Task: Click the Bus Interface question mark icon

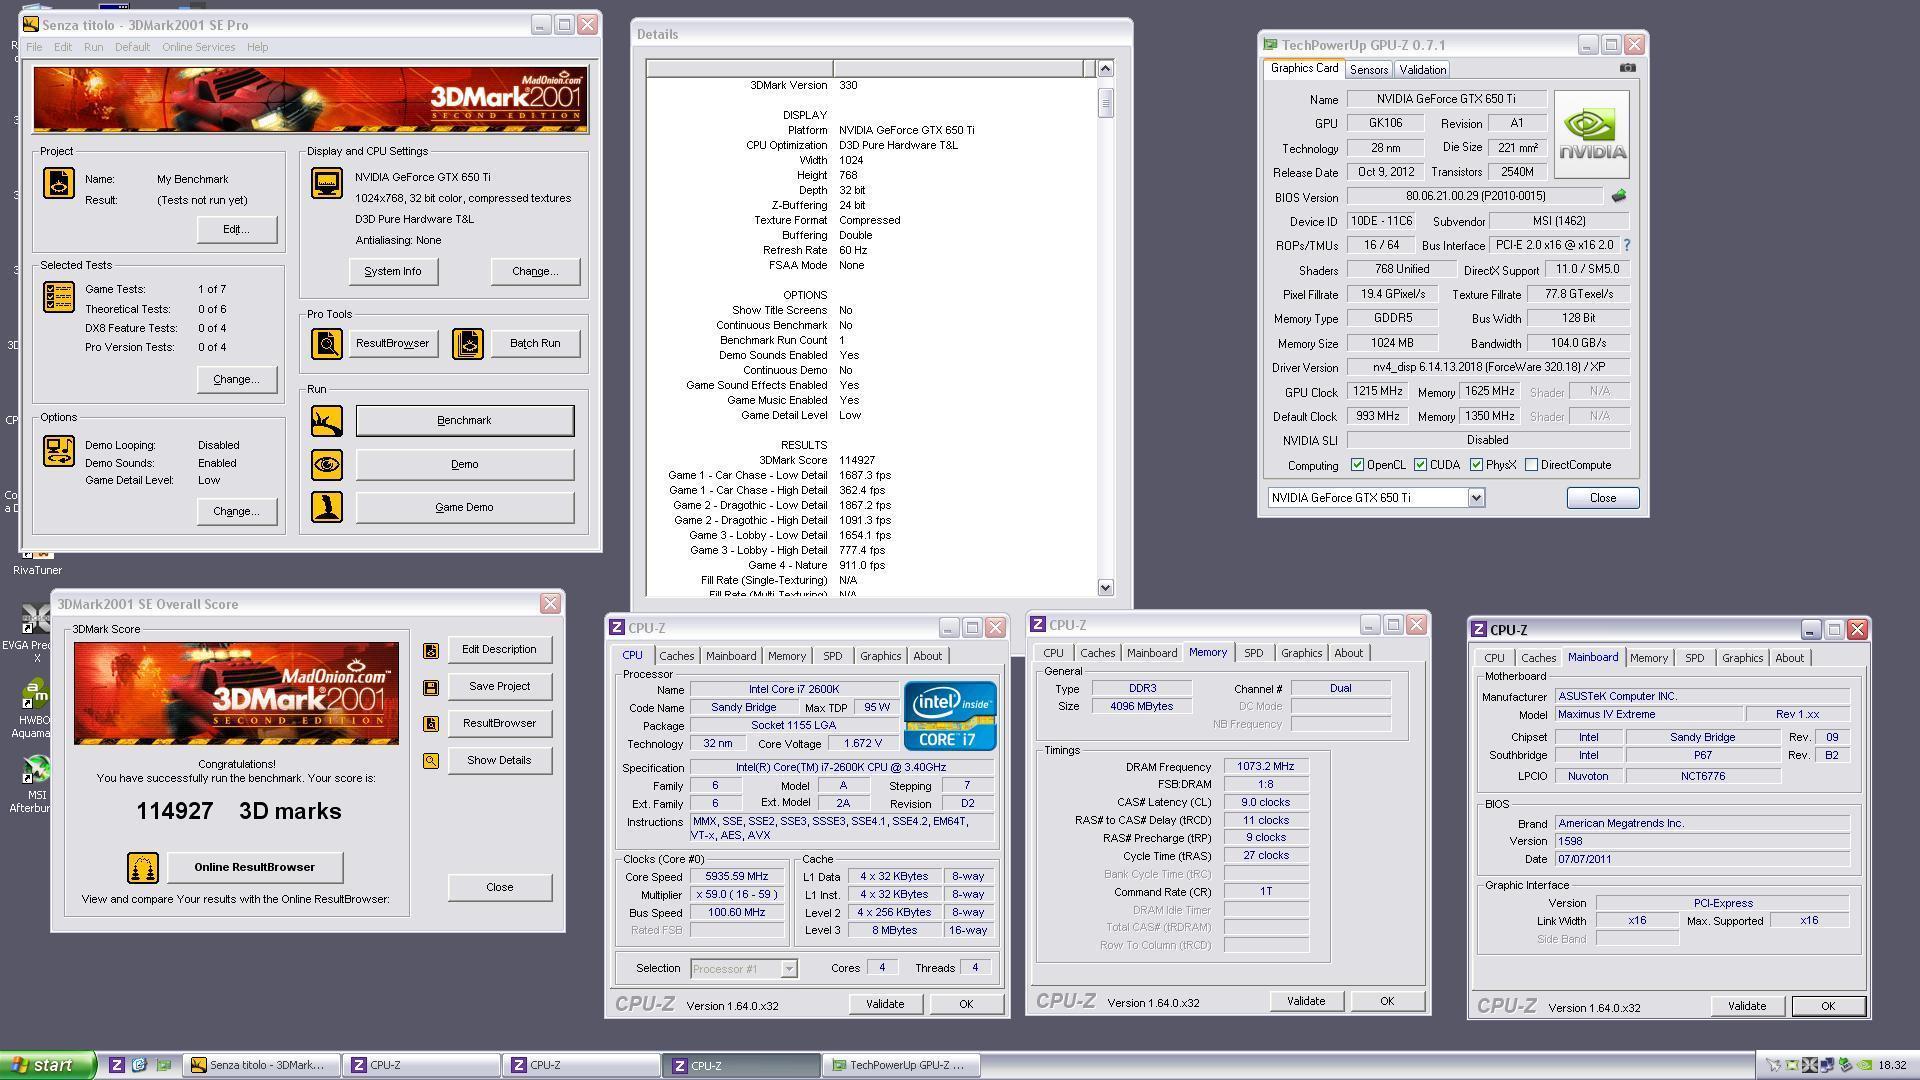Action: tap(1626, 245)
